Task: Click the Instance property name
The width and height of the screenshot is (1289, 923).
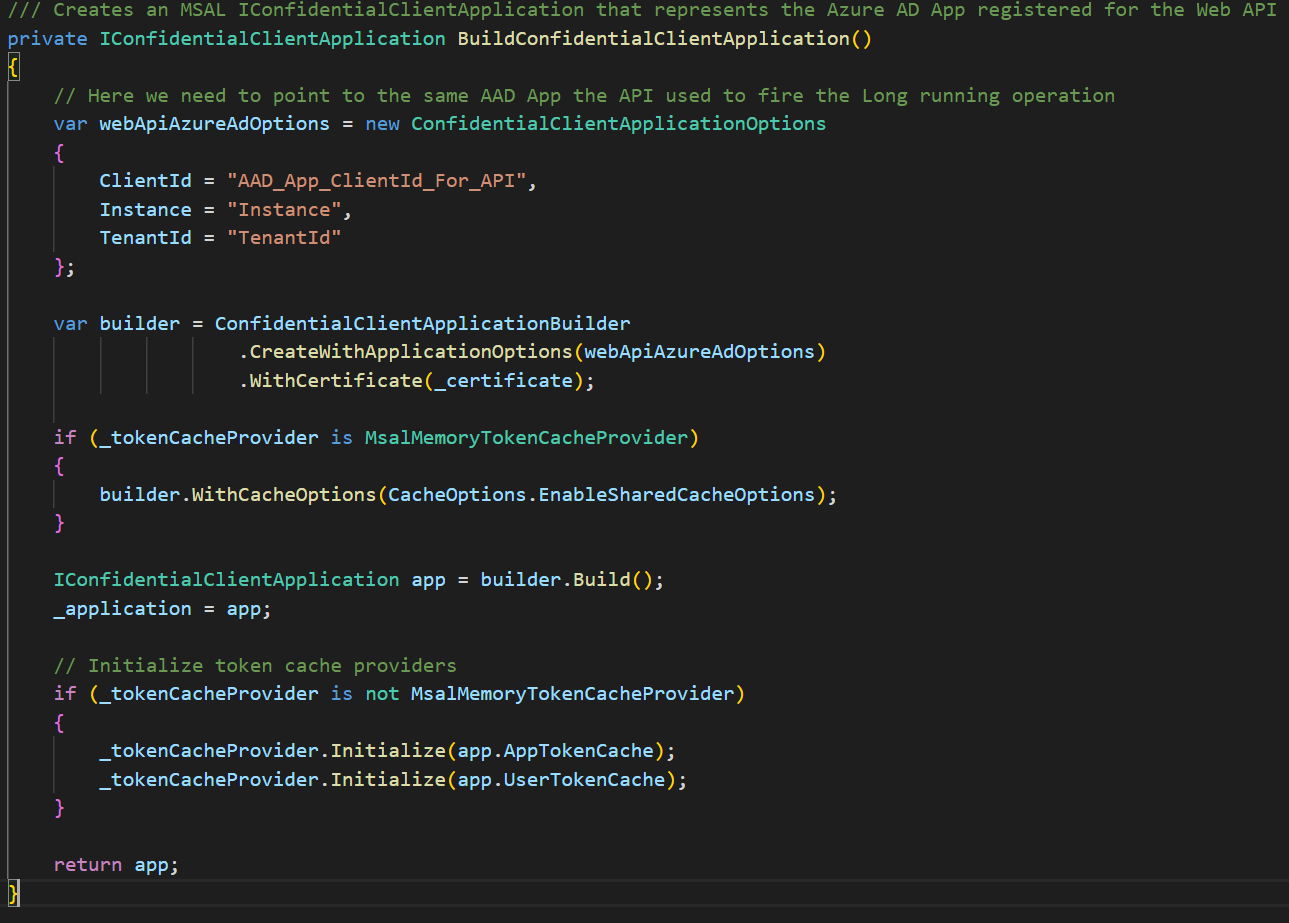Action: coord(145,210)
